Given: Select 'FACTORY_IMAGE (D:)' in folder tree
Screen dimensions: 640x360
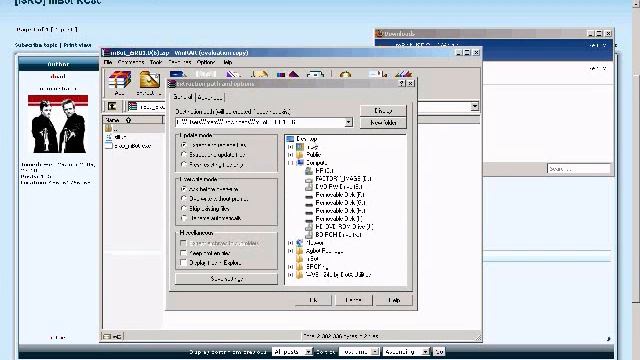Looking at the screenshot, I should coord(343,179).
